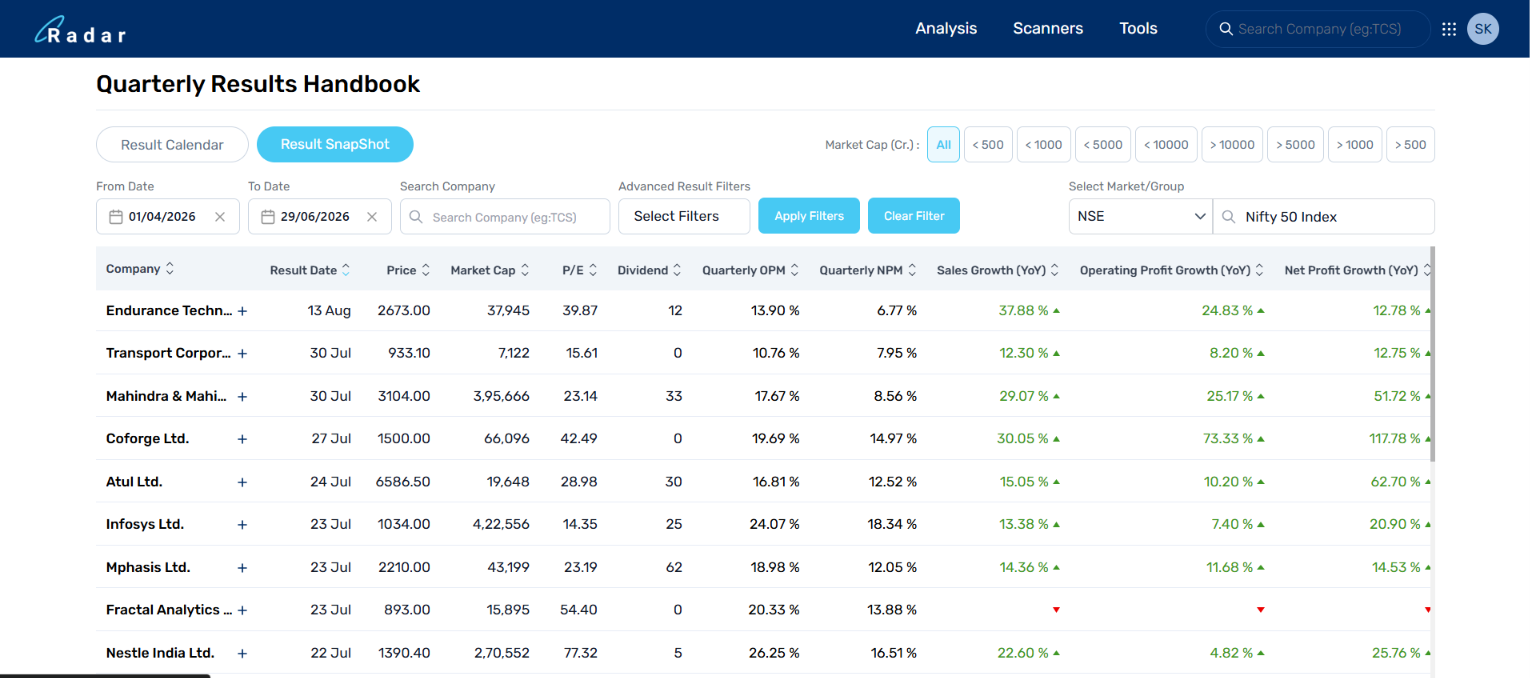Image resolution: width=1530 pixels, height=678 pixels.
Task: Click Mahindra & Mahi... price 3104.00
Action: point(404,397)
